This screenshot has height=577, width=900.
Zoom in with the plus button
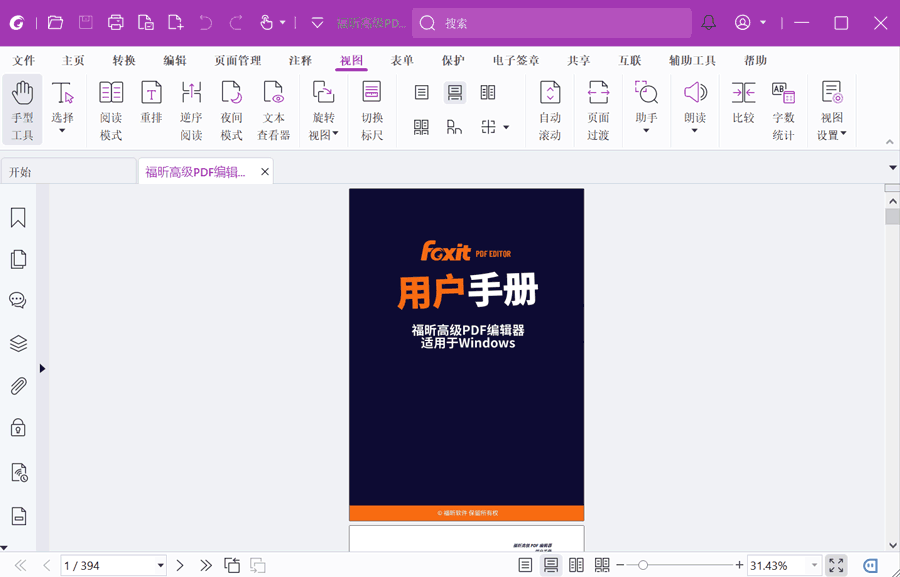tap(739, 566)
